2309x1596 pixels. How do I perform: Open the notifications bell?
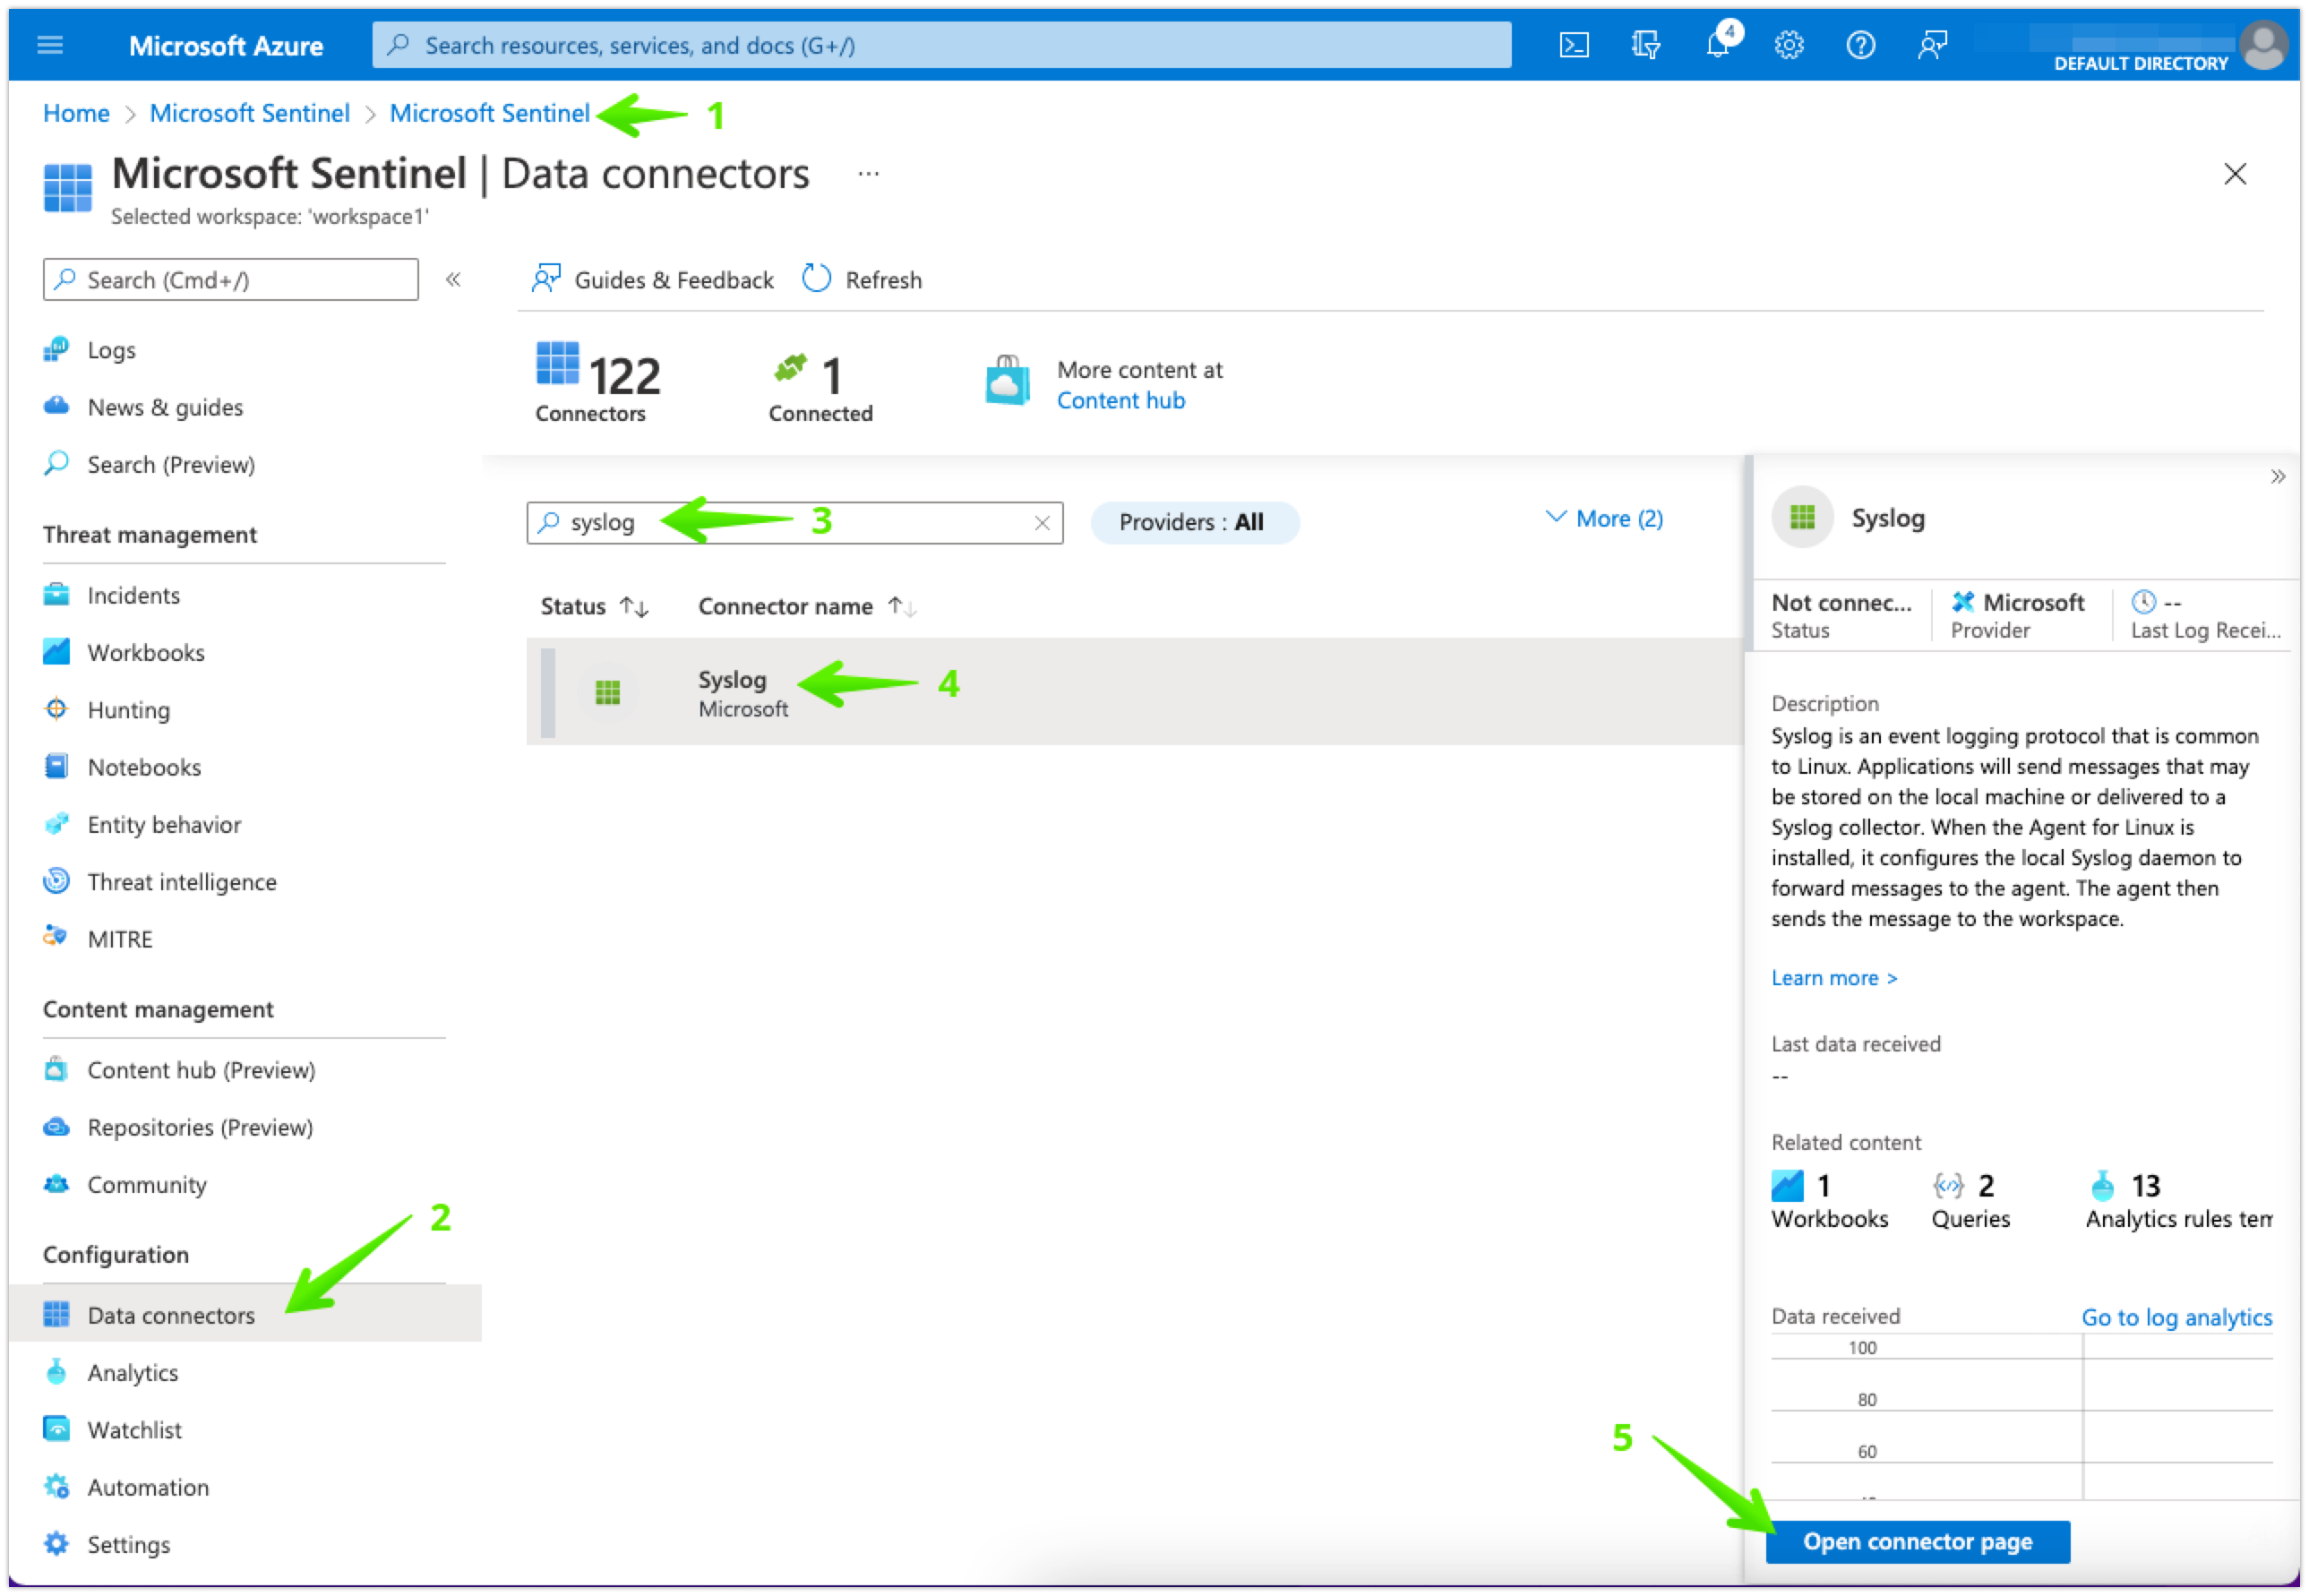[1719, 45]
